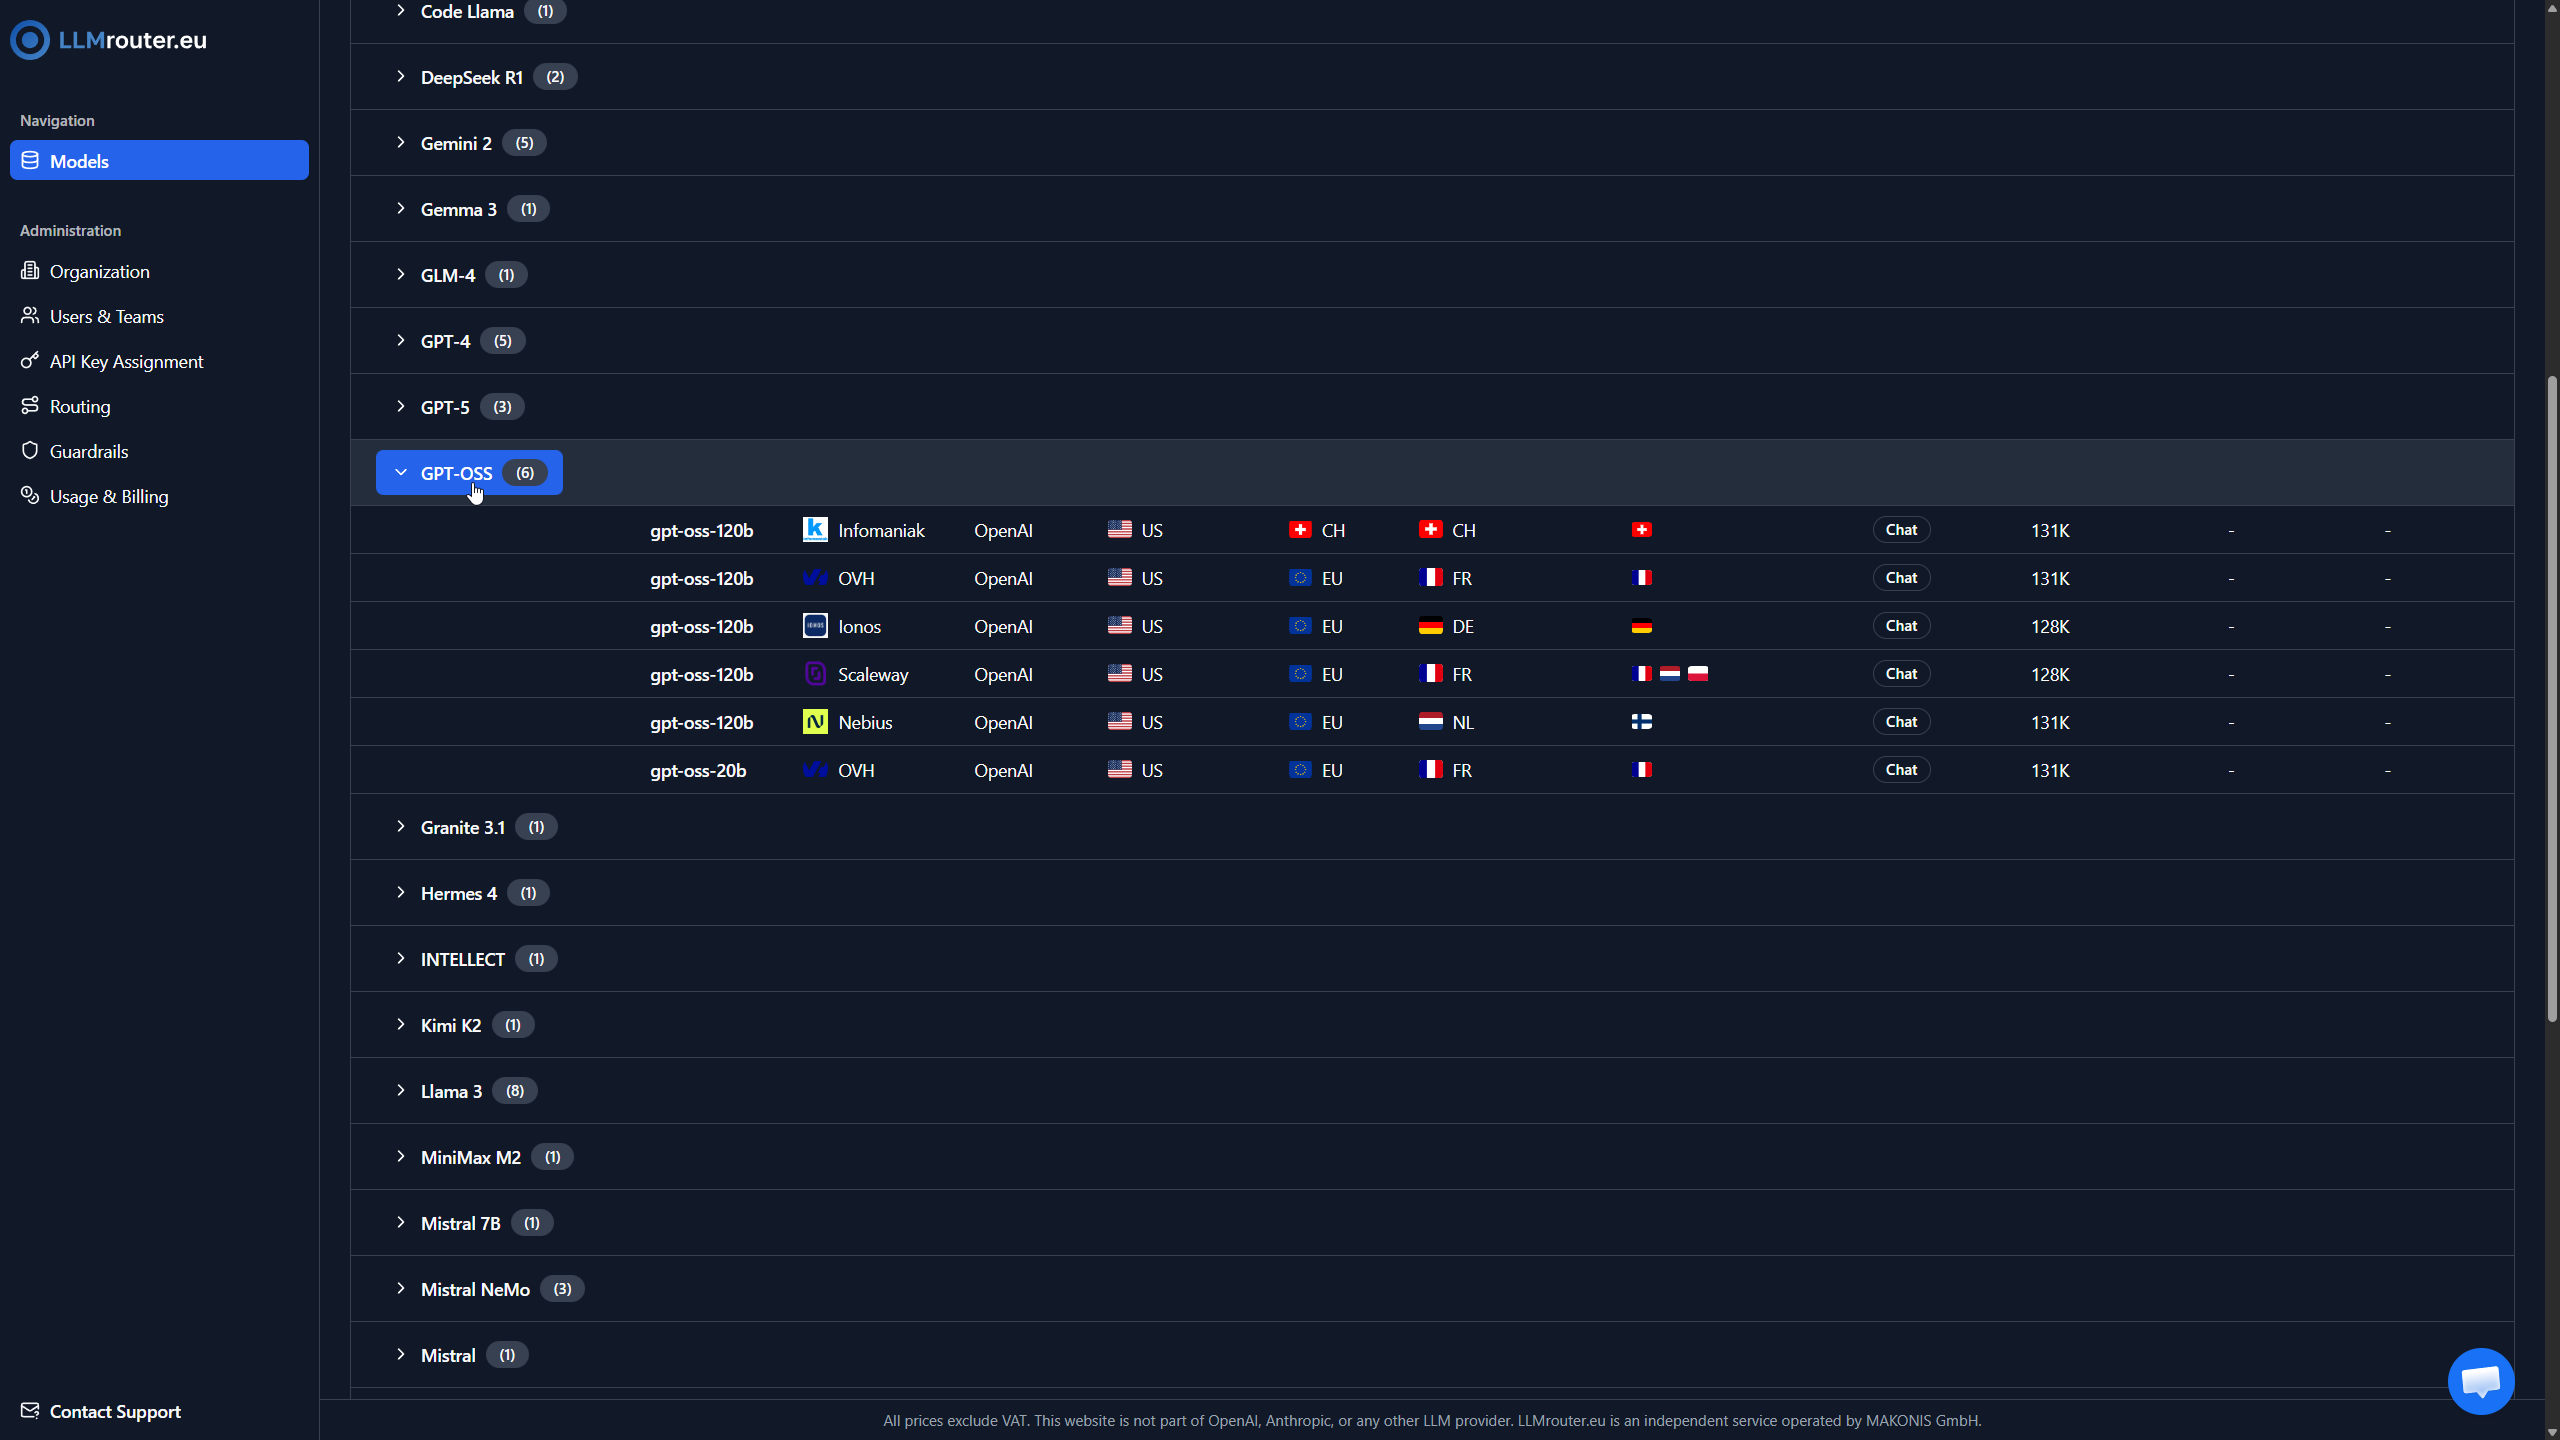Expand the DeepSeek R1 group
2560x1440 pixels.
(x=471, y=77)
